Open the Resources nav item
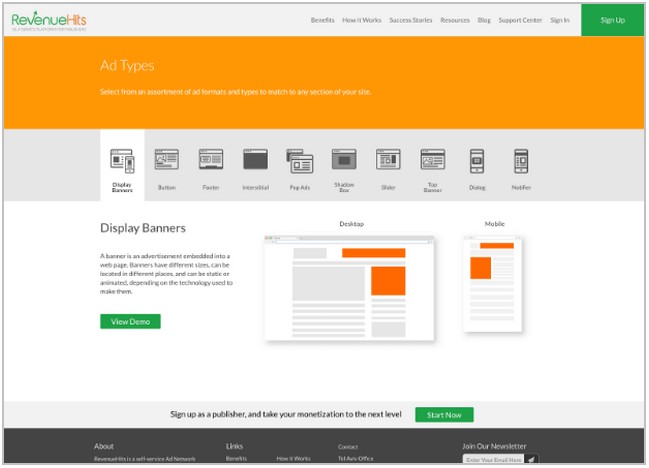 (x=455, y=20)
